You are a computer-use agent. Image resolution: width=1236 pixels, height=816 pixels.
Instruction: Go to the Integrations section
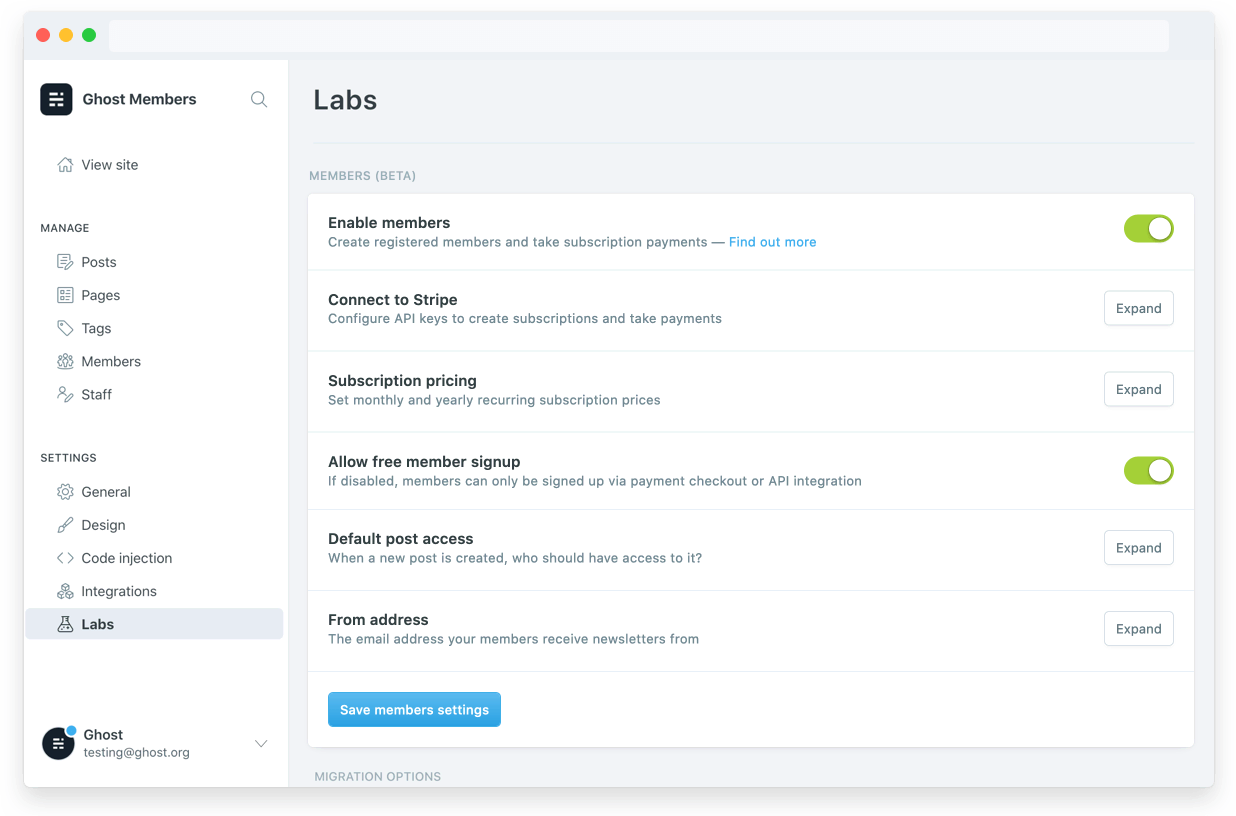click(117, 590)
